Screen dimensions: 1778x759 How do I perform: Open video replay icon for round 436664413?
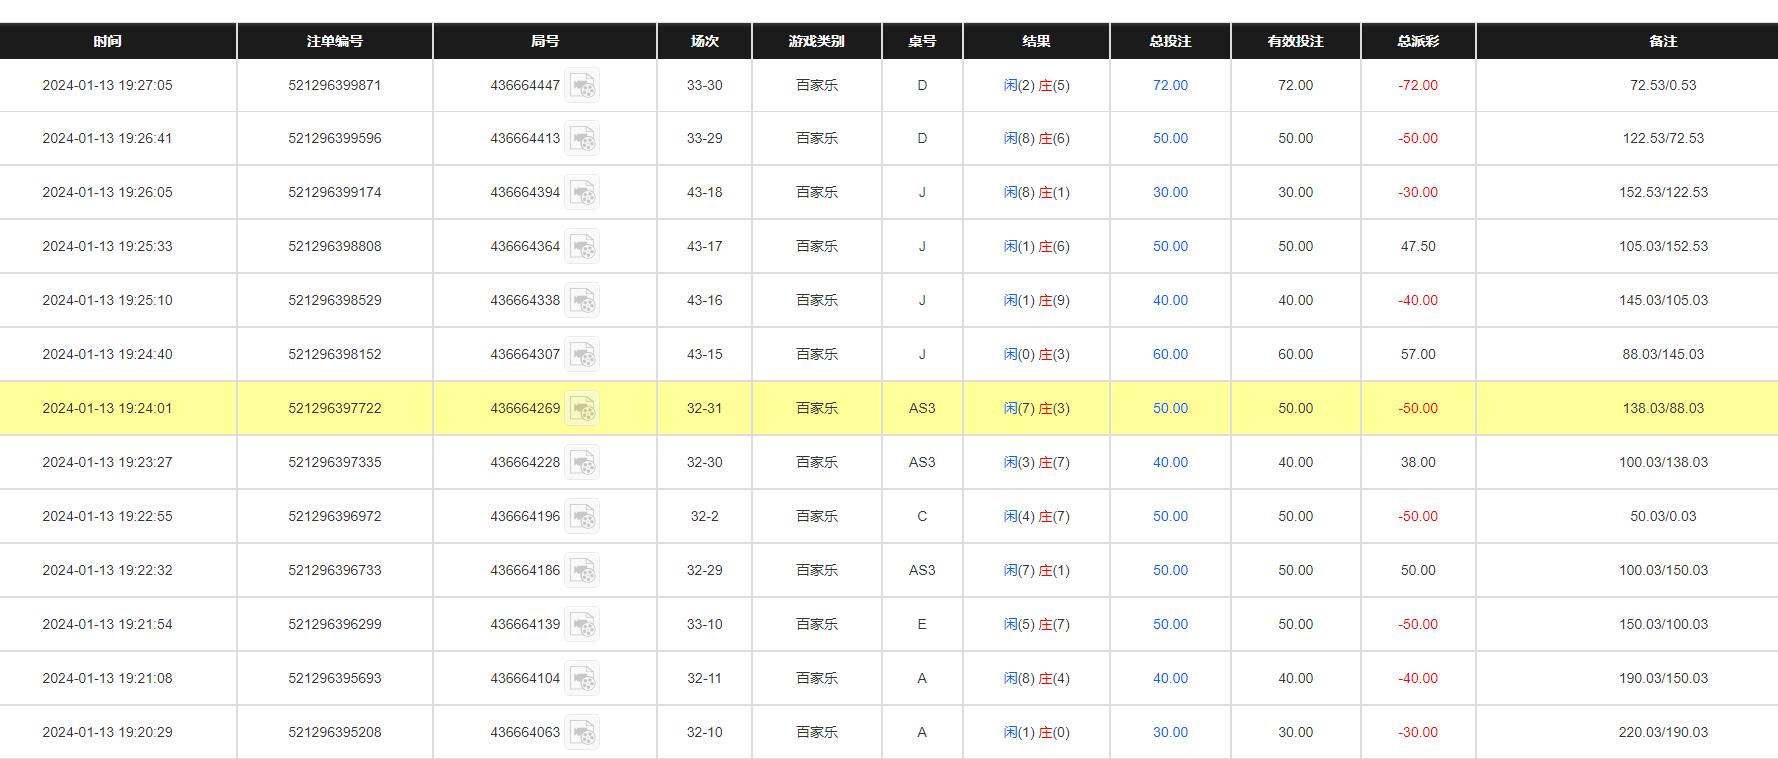click(582, 138)
